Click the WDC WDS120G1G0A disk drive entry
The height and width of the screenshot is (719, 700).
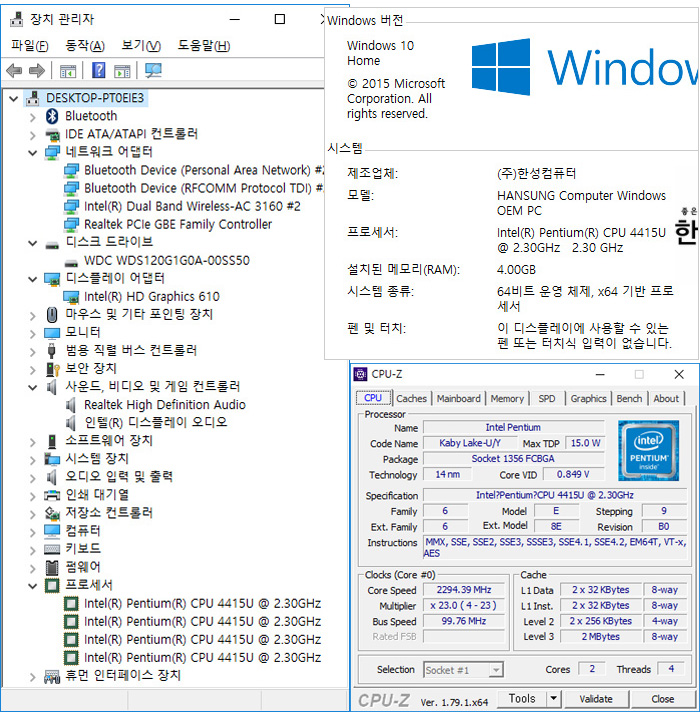point(166,261)
